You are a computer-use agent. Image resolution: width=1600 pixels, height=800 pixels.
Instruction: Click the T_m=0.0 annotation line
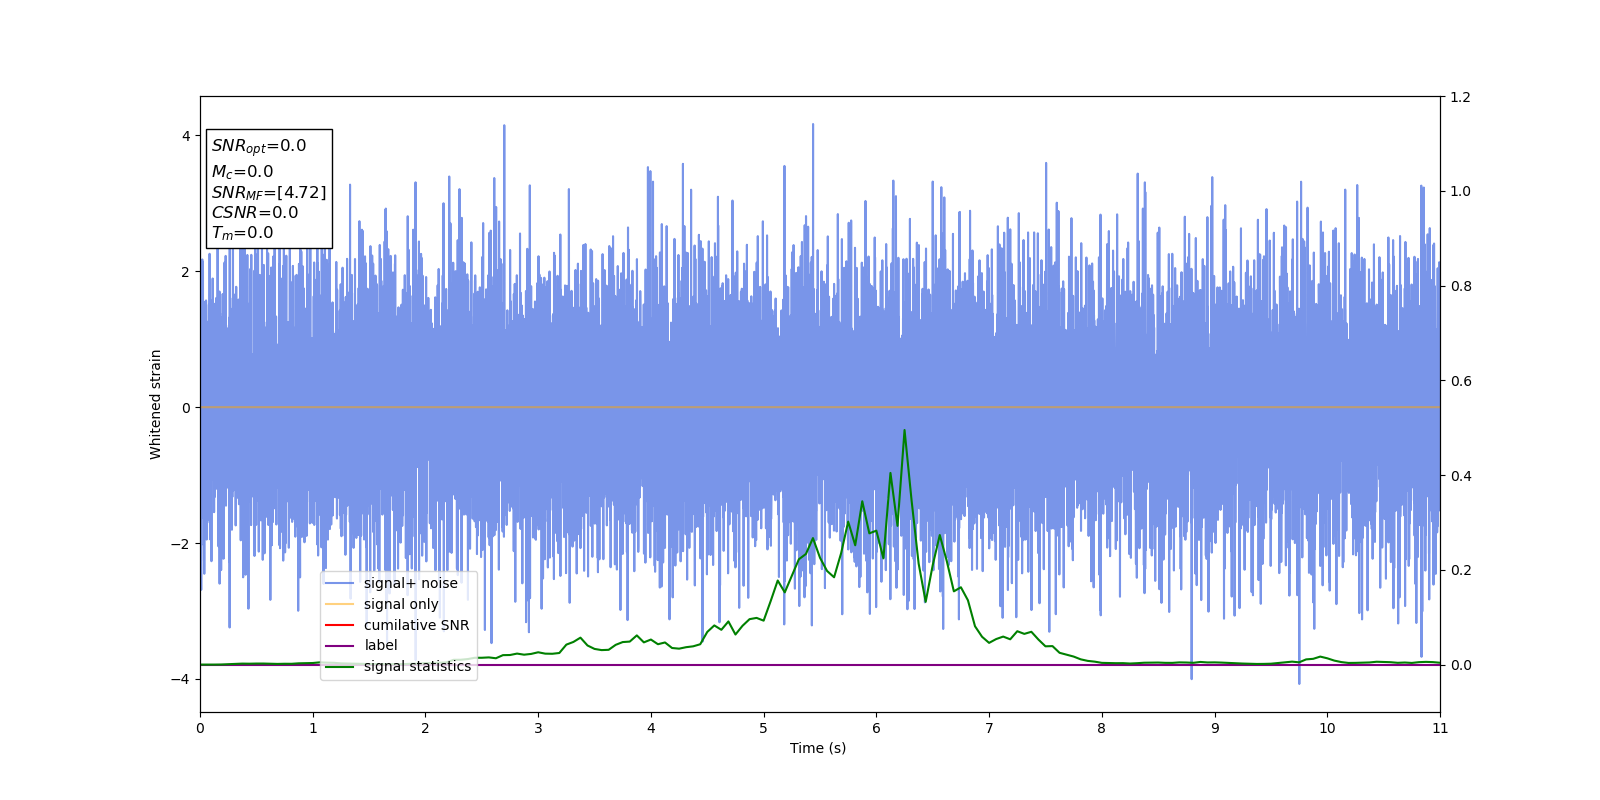click(x=242, y=233)
